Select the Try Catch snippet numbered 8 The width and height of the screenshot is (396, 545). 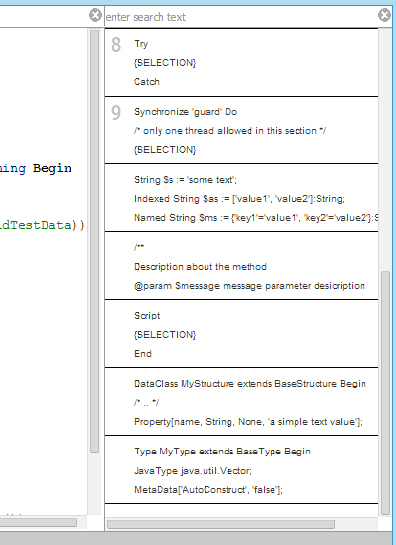click(x=241, y=63)
